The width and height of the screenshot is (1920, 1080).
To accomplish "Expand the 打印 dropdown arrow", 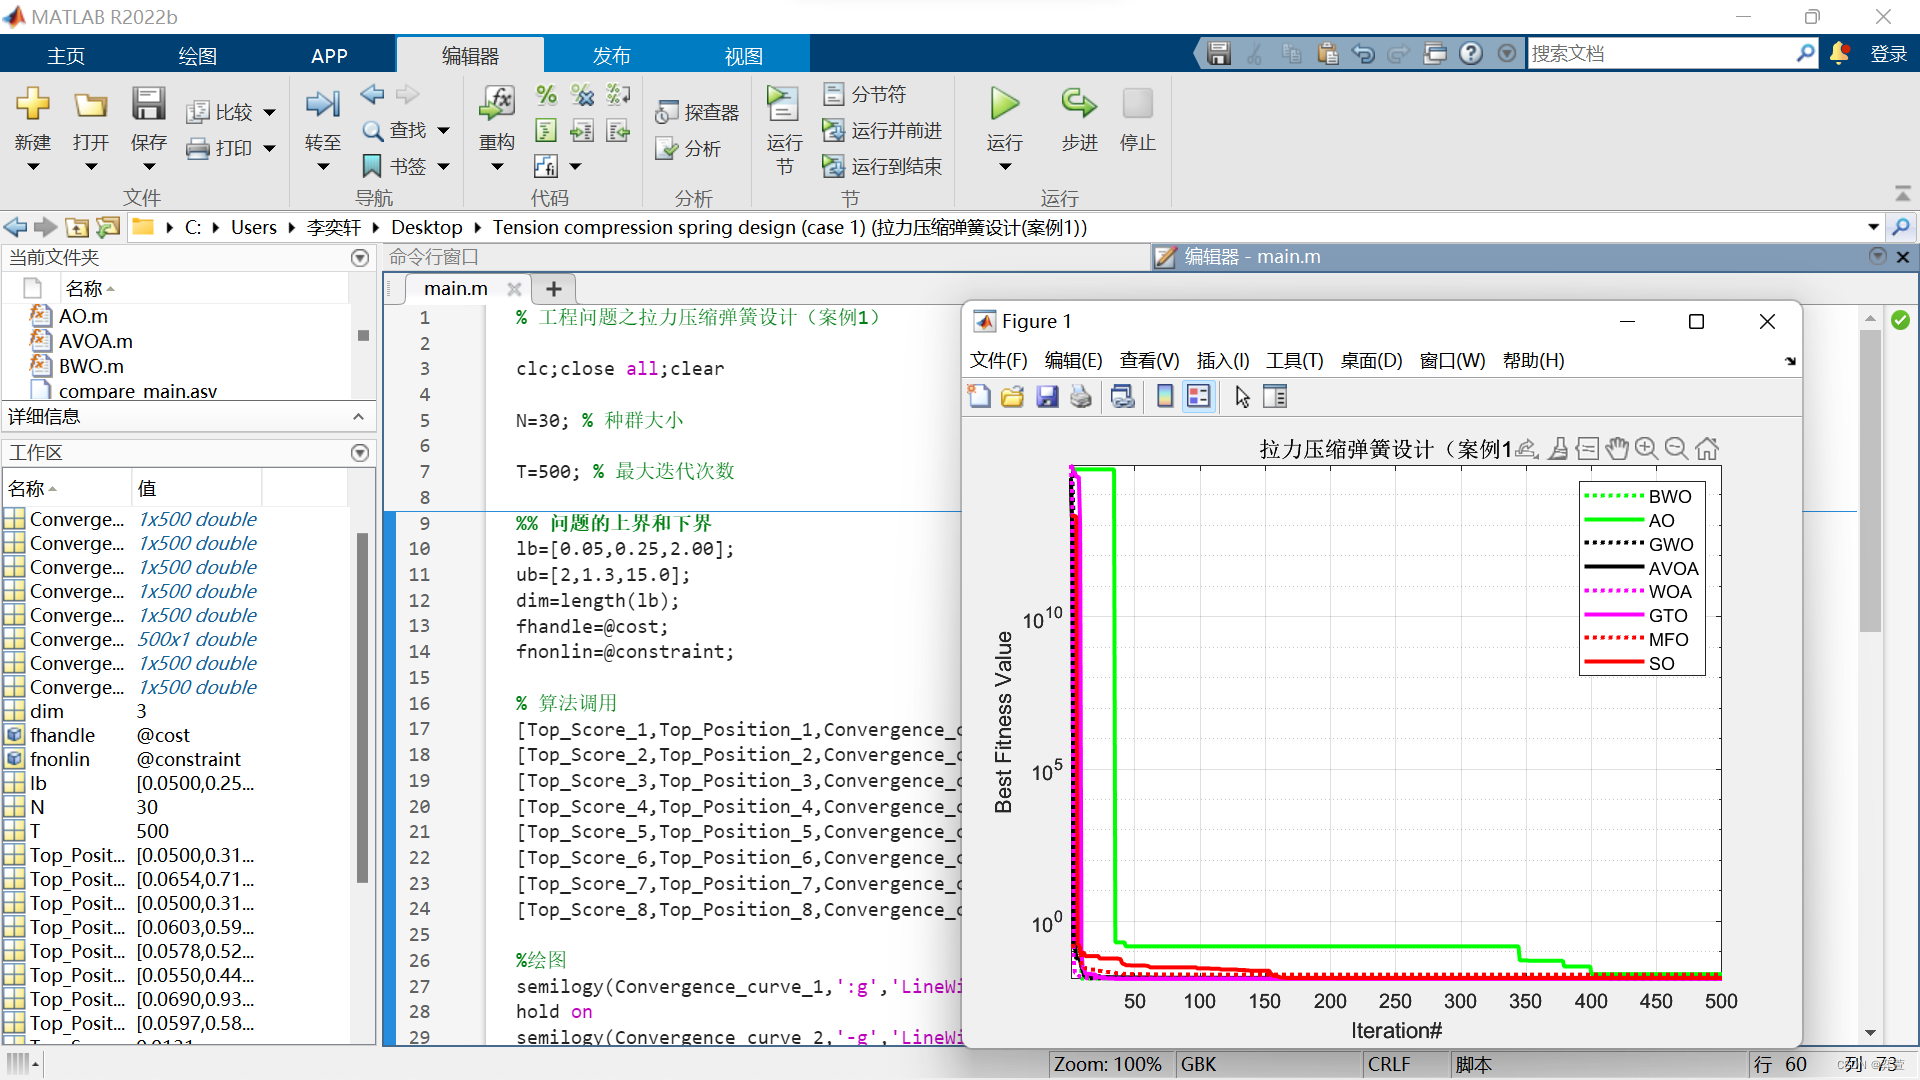I will (269, 149).
